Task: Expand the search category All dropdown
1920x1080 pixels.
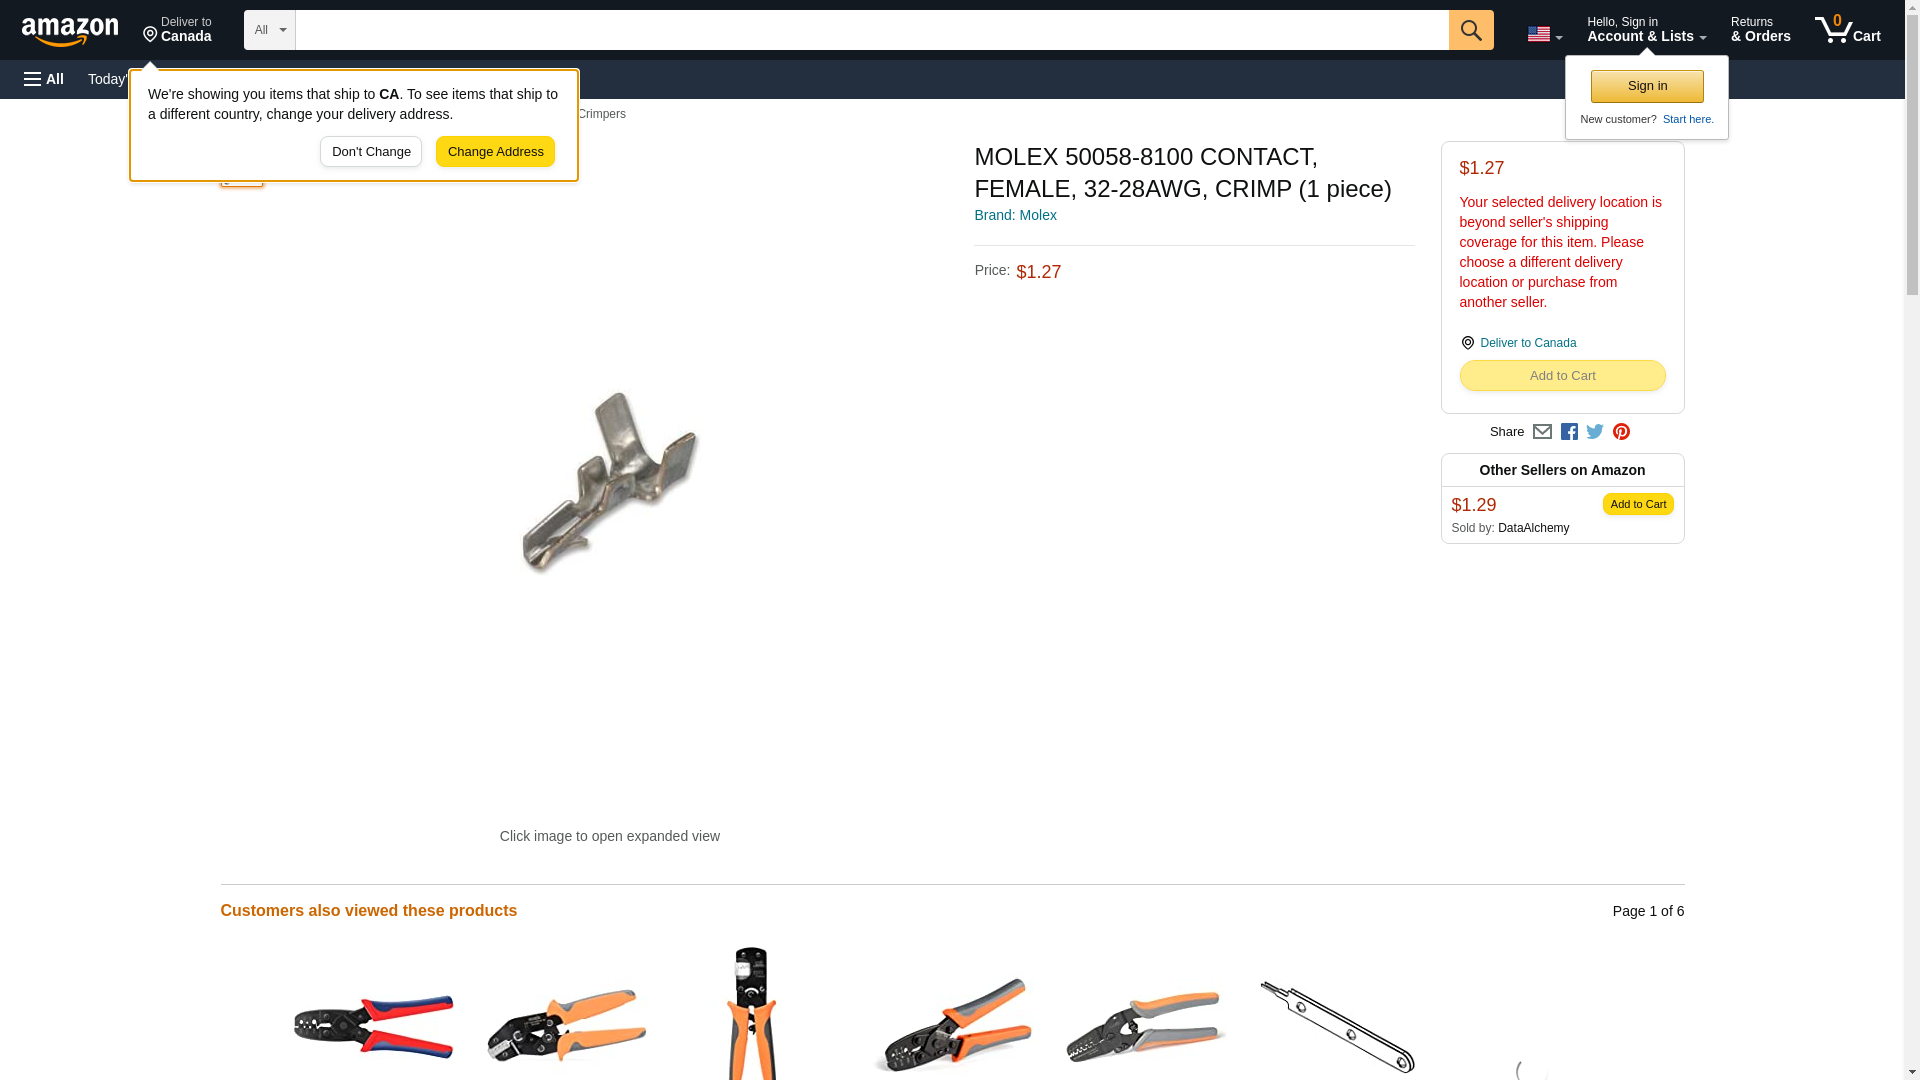Action: pyautogui.click(x=270, y=30)
